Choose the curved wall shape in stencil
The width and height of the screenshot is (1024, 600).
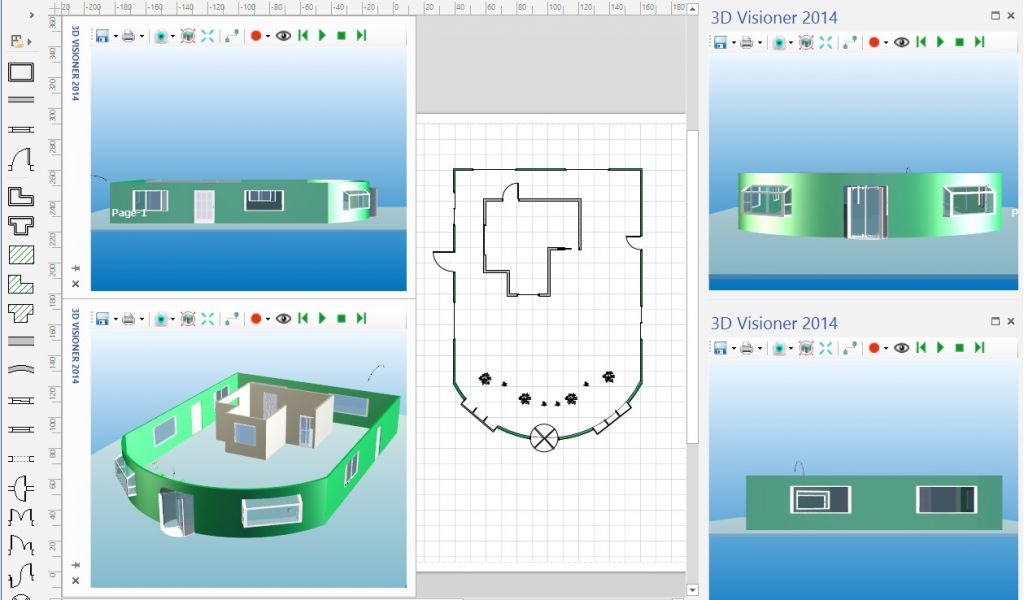coord(21,369)
